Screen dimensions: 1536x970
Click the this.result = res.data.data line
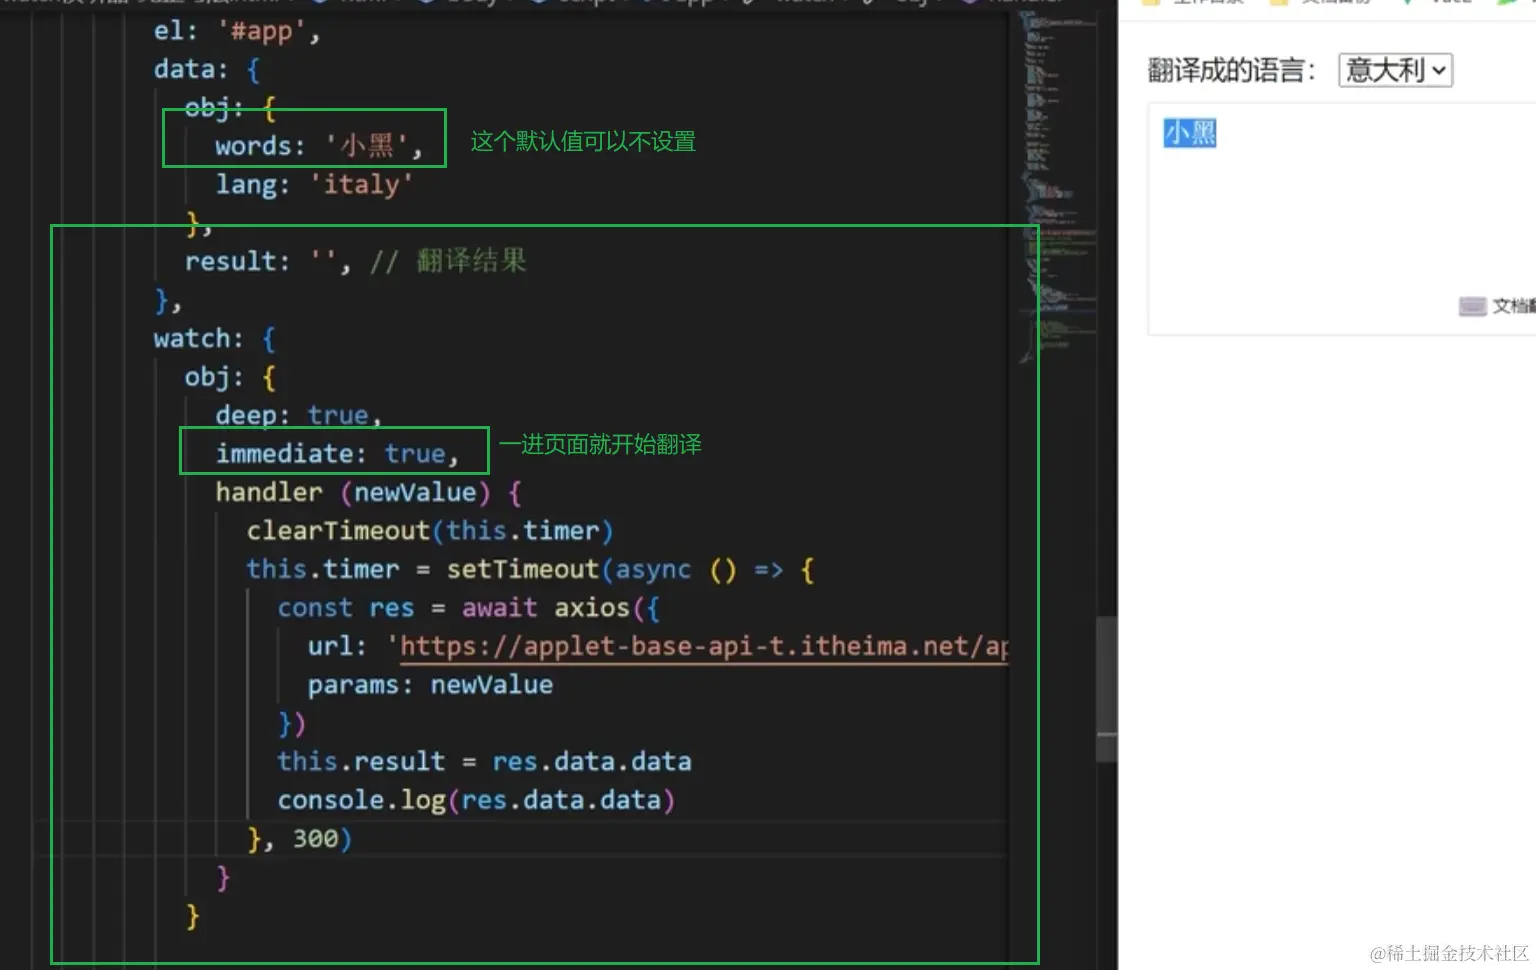484,762
